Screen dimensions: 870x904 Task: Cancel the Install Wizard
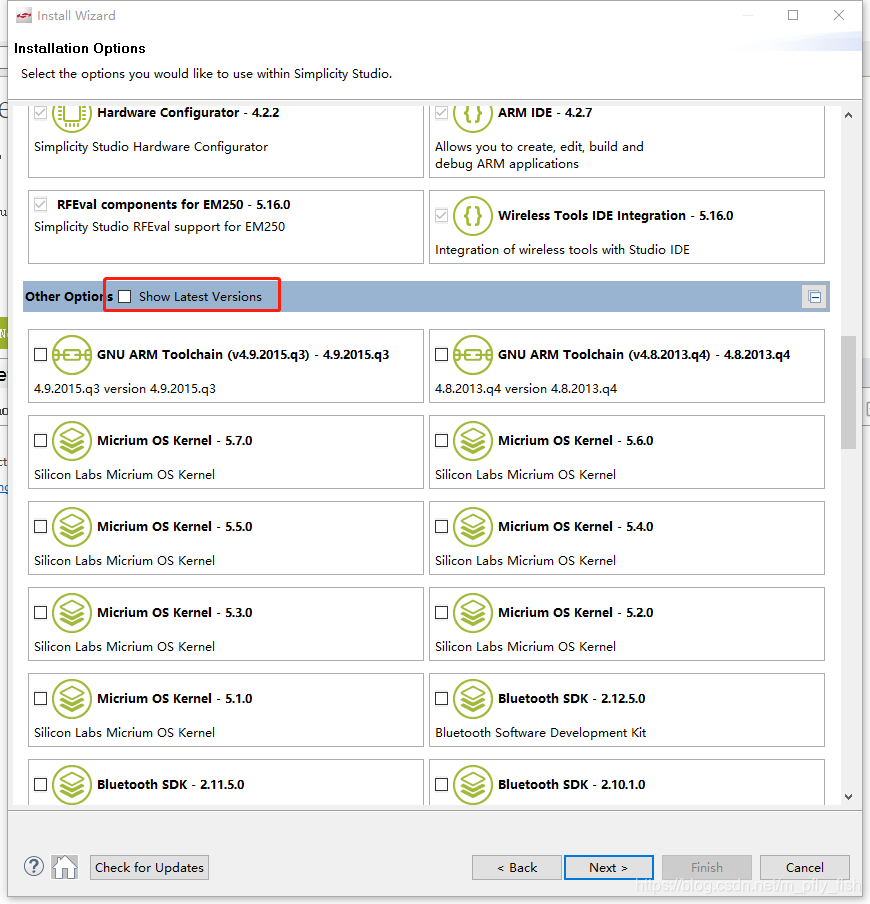pyautogui.click(x=805, y=867)
